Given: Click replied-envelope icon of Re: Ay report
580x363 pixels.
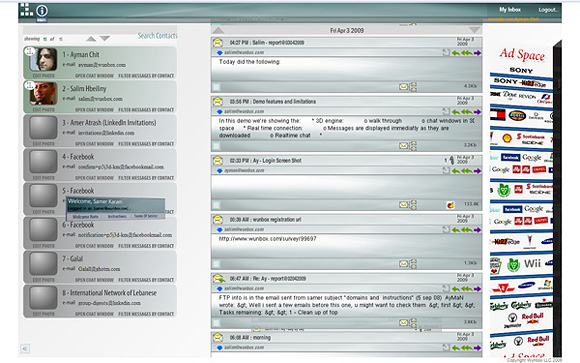Looking at the screenshot, I should 219,279.
